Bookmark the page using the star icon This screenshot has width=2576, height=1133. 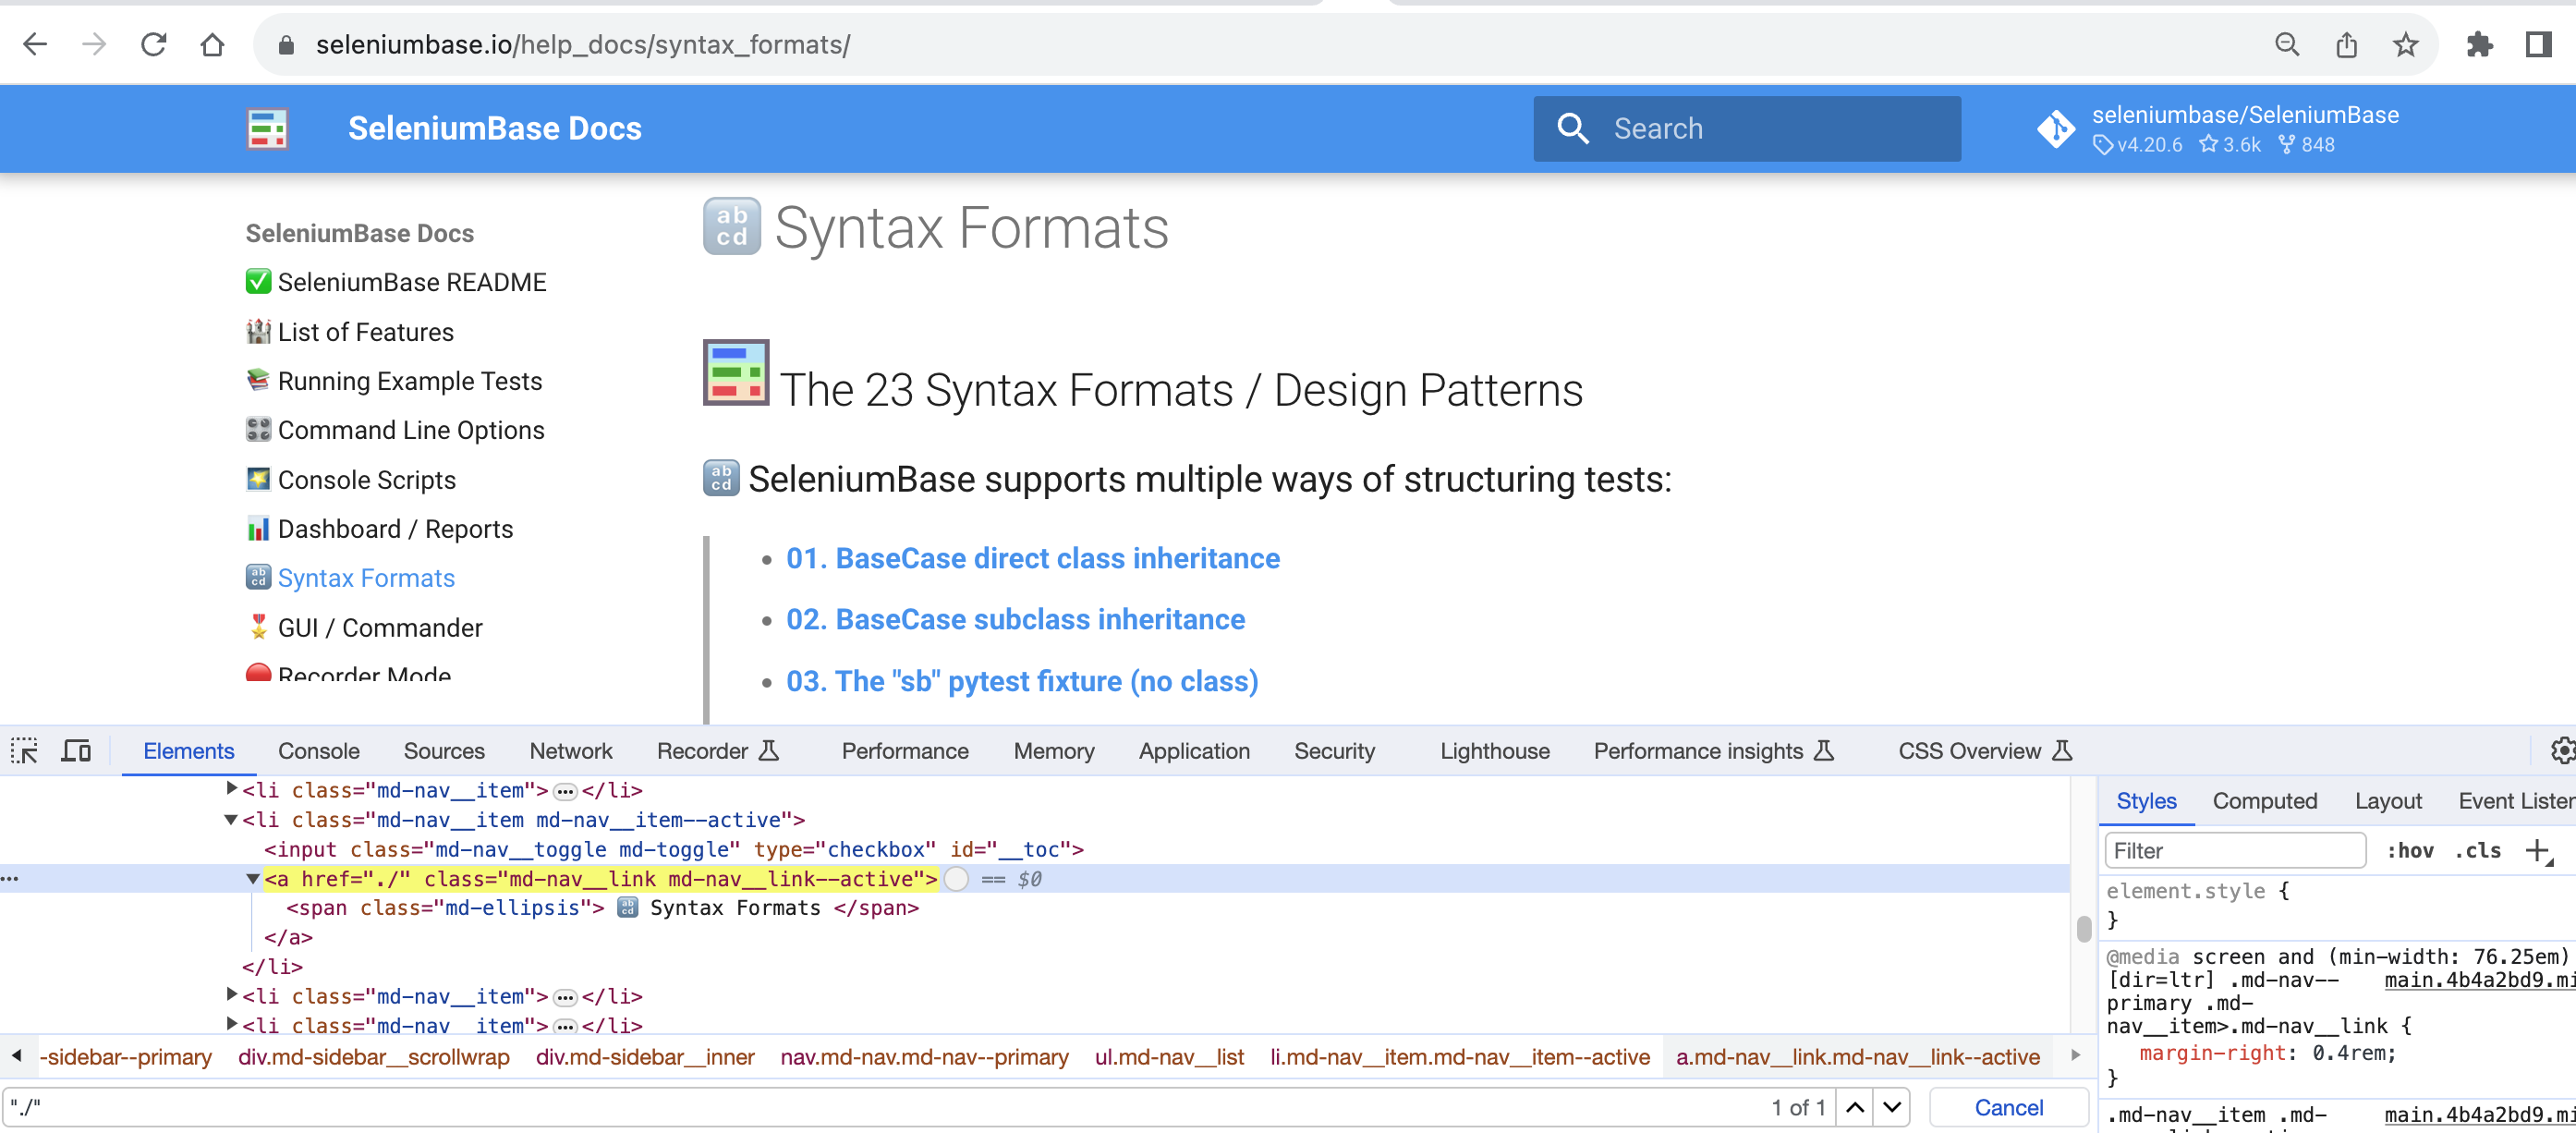(2405, 44)
